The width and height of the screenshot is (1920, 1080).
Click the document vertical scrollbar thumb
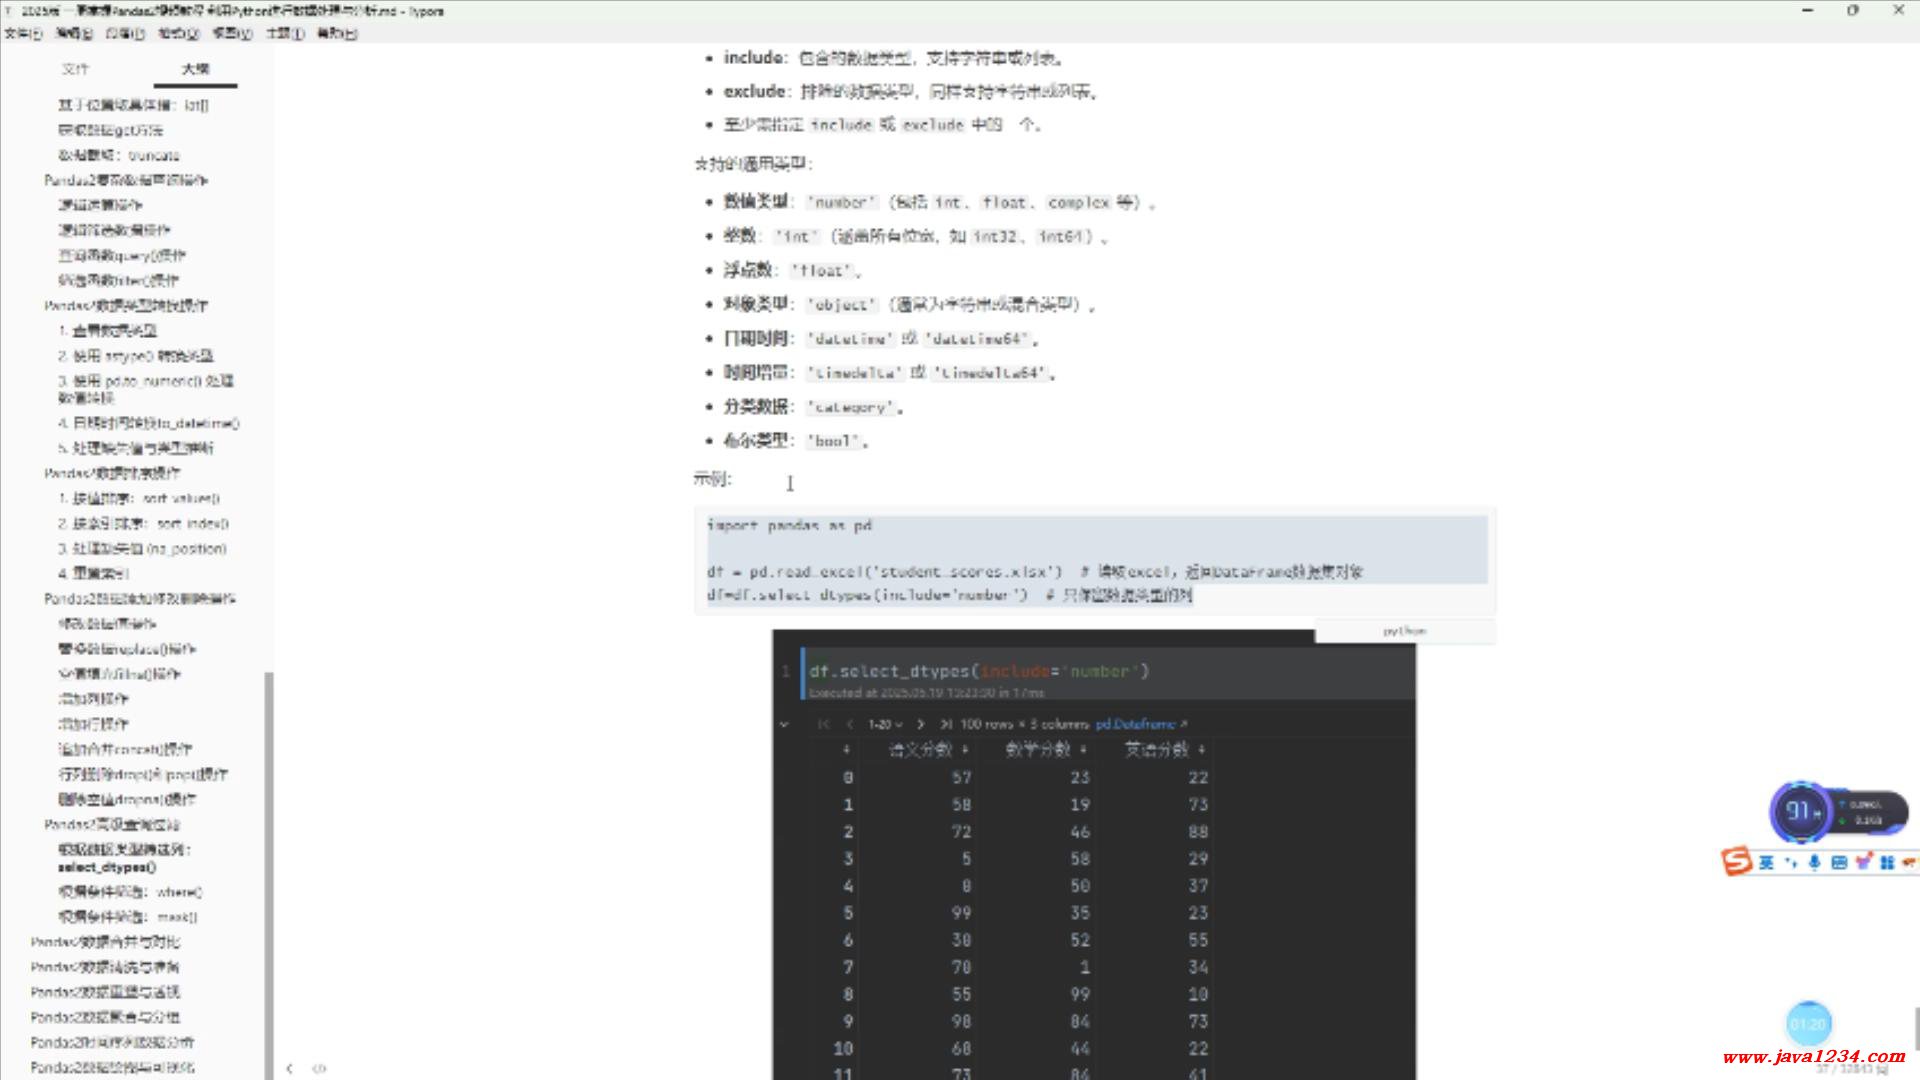[x=1915, y=1029]
